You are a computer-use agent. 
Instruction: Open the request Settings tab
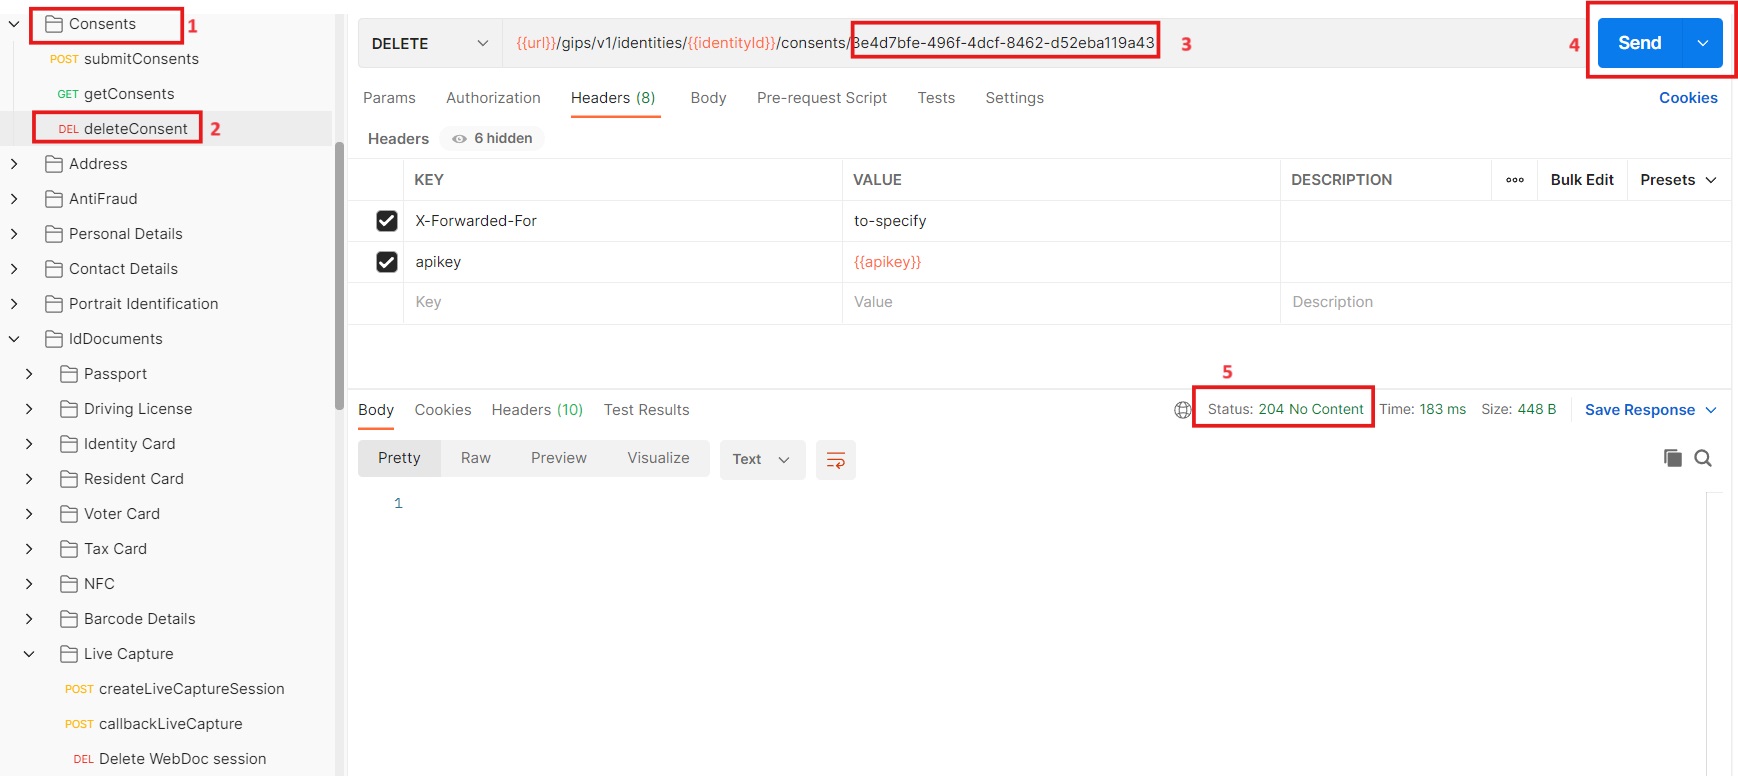point(1014,98)
